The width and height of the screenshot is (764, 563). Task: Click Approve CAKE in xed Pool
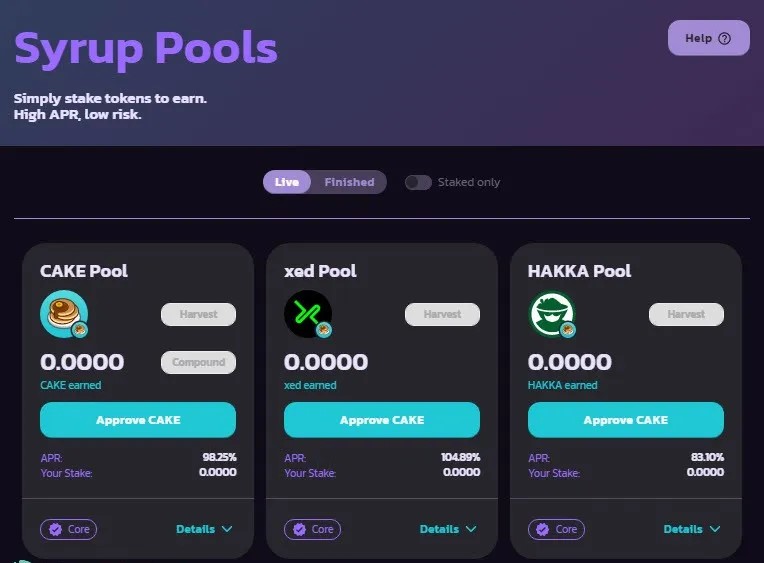coord(382,420)
